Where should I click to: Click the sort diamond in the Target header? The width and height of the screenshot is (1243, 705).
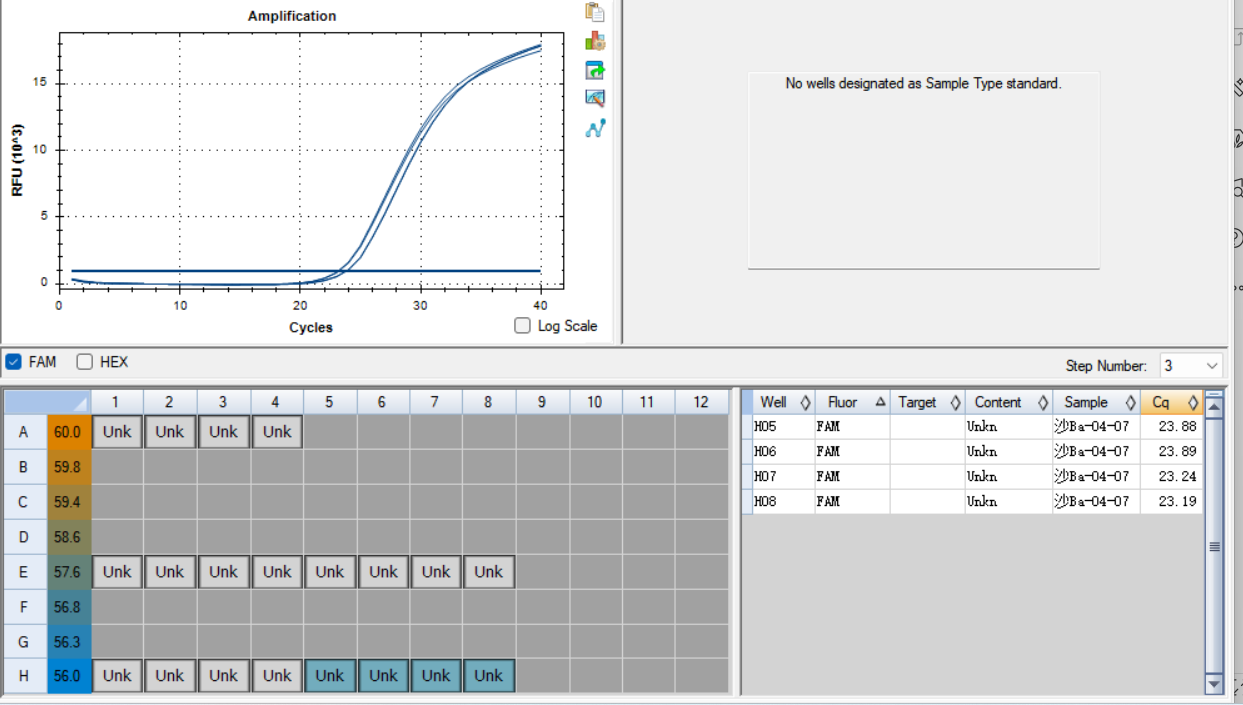[955, 402]
